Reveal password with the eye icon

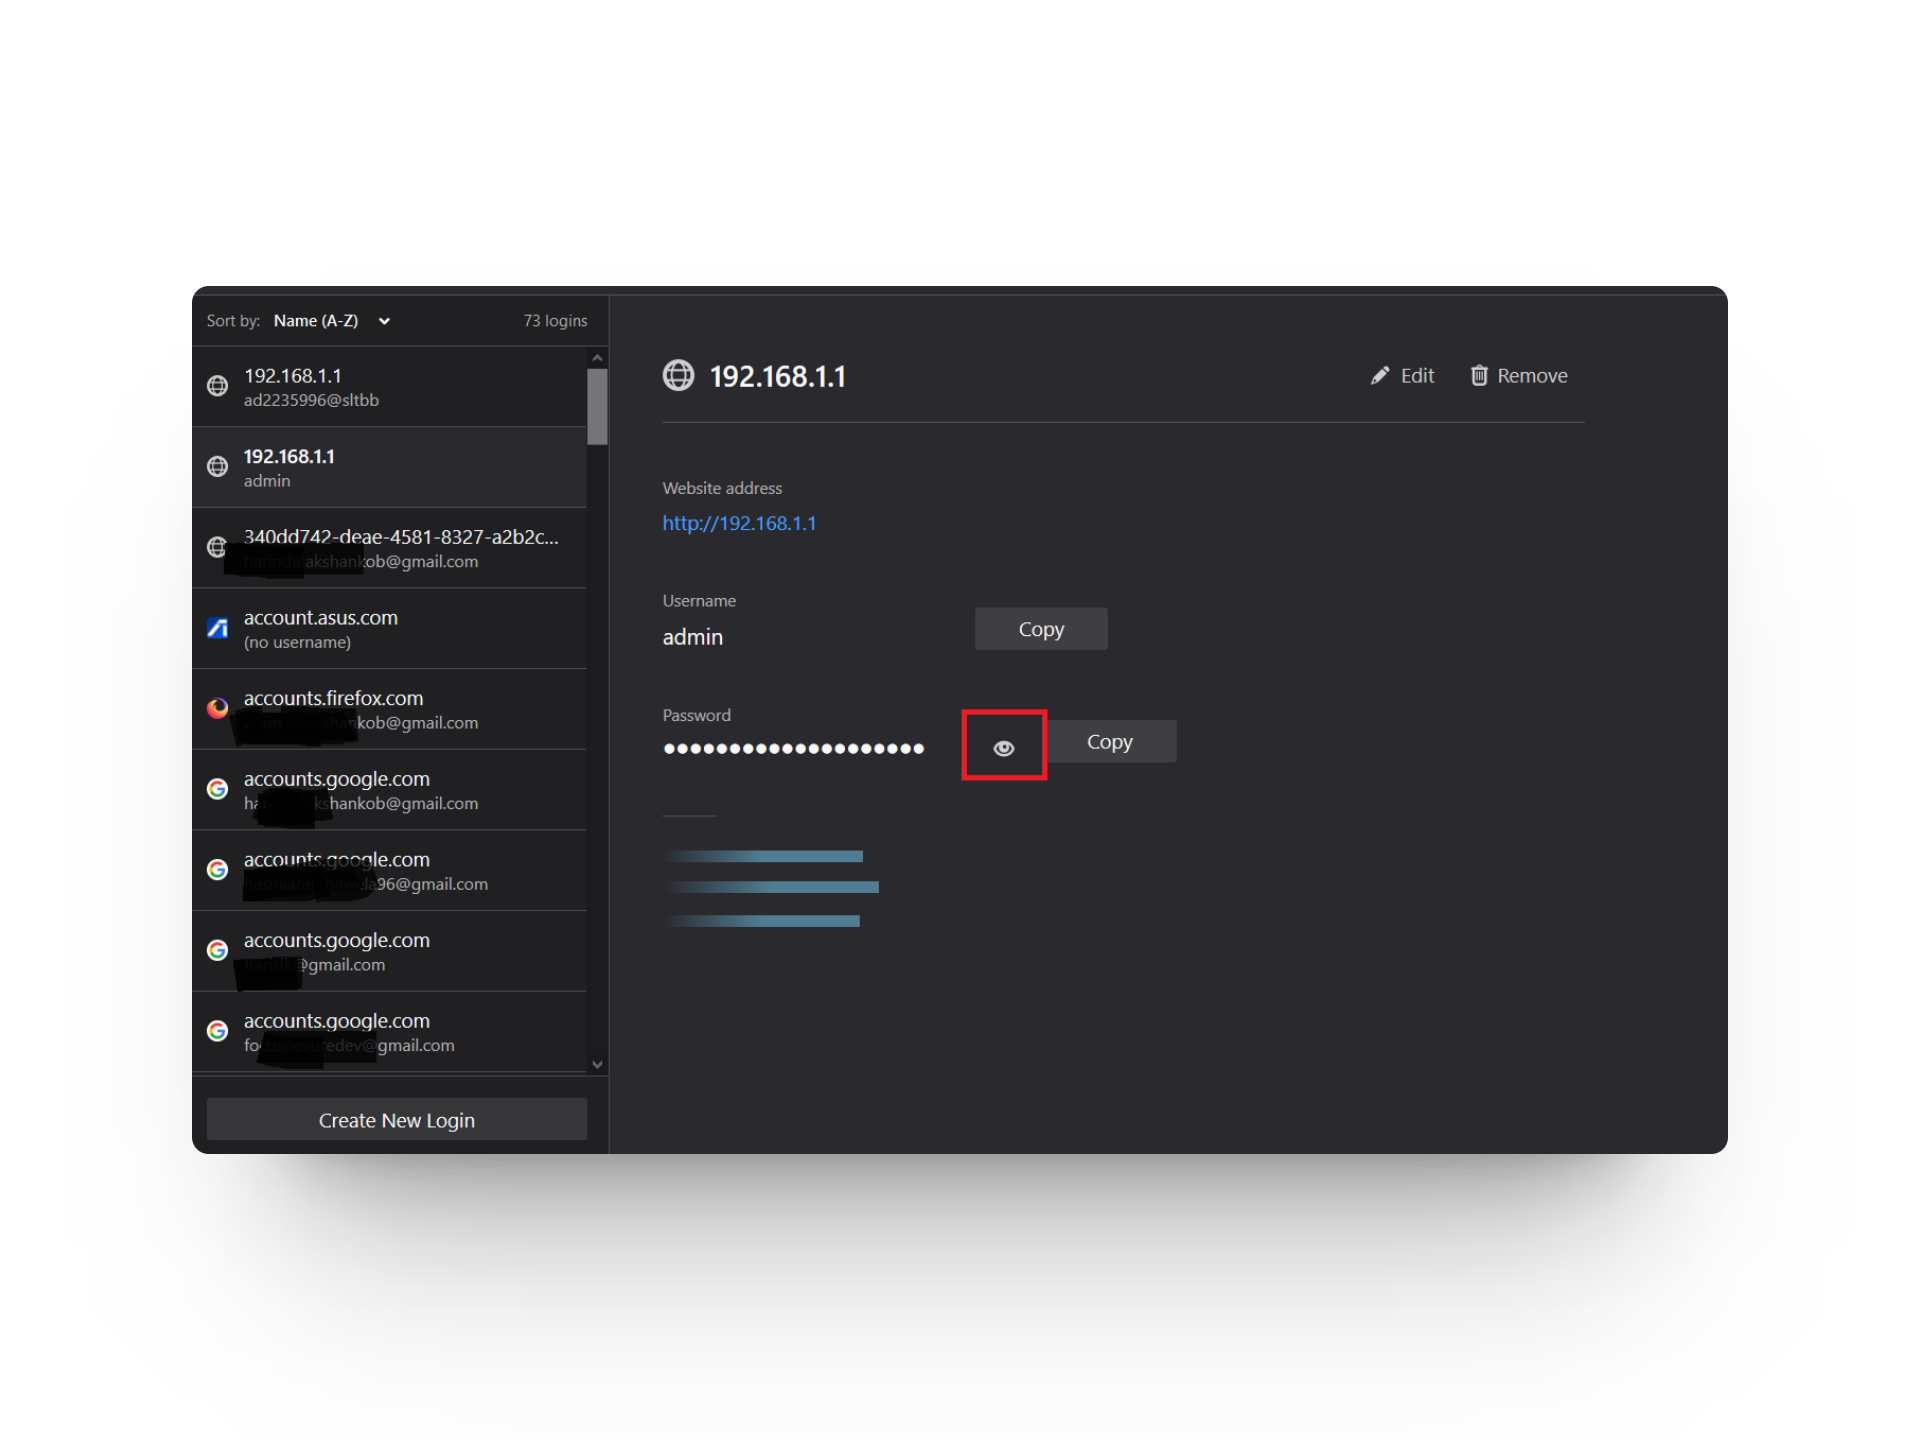tap(1003, 747)
